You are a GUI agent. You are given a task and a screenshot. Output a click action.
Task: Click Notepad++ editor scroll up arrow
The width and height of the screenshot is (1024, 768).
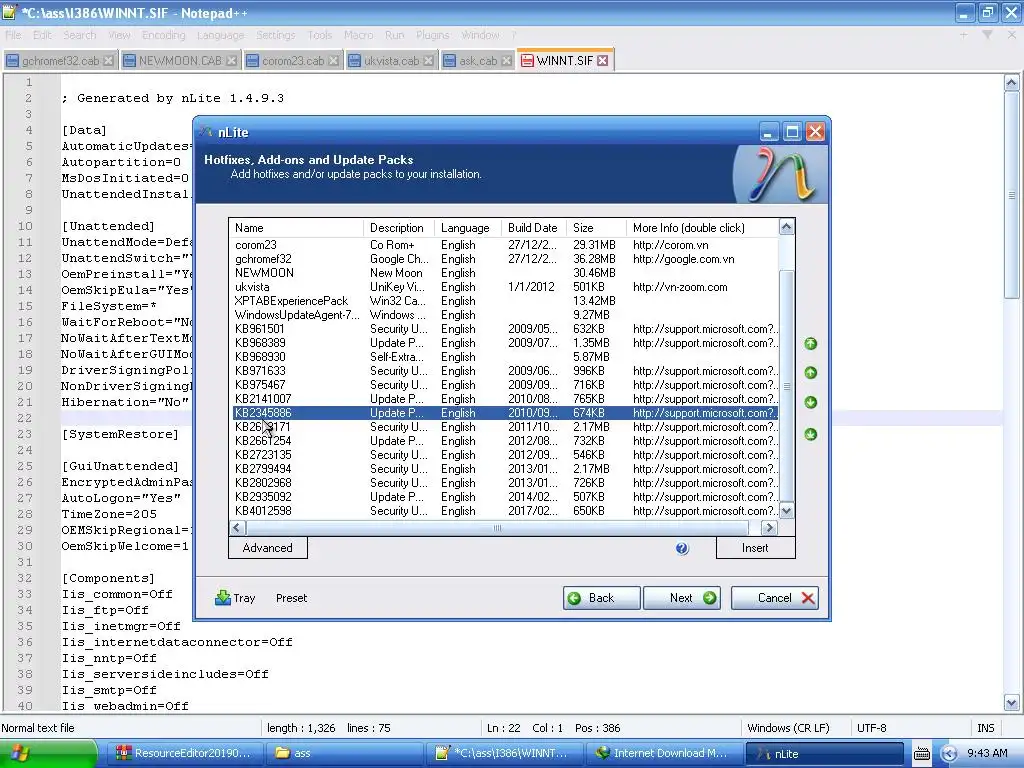pos(1011,83)
